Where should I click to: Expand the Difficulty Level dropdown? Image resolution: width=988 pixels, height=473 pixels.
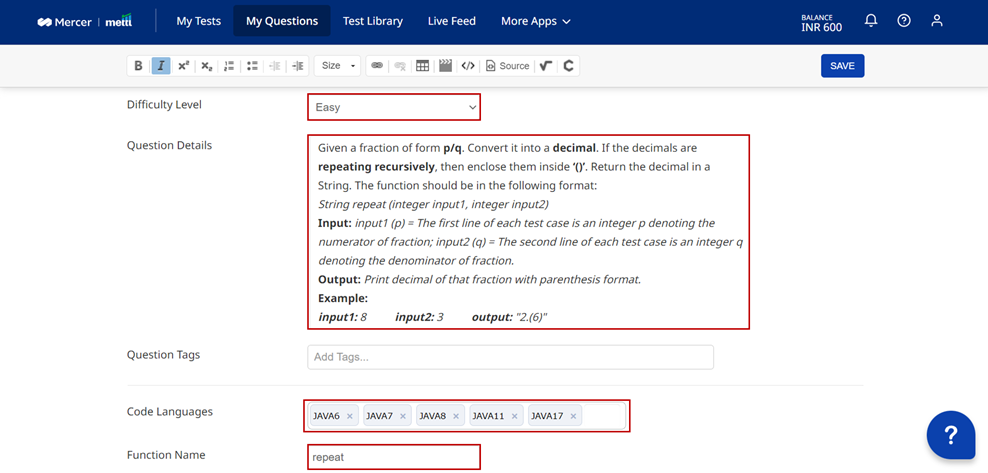394,107
